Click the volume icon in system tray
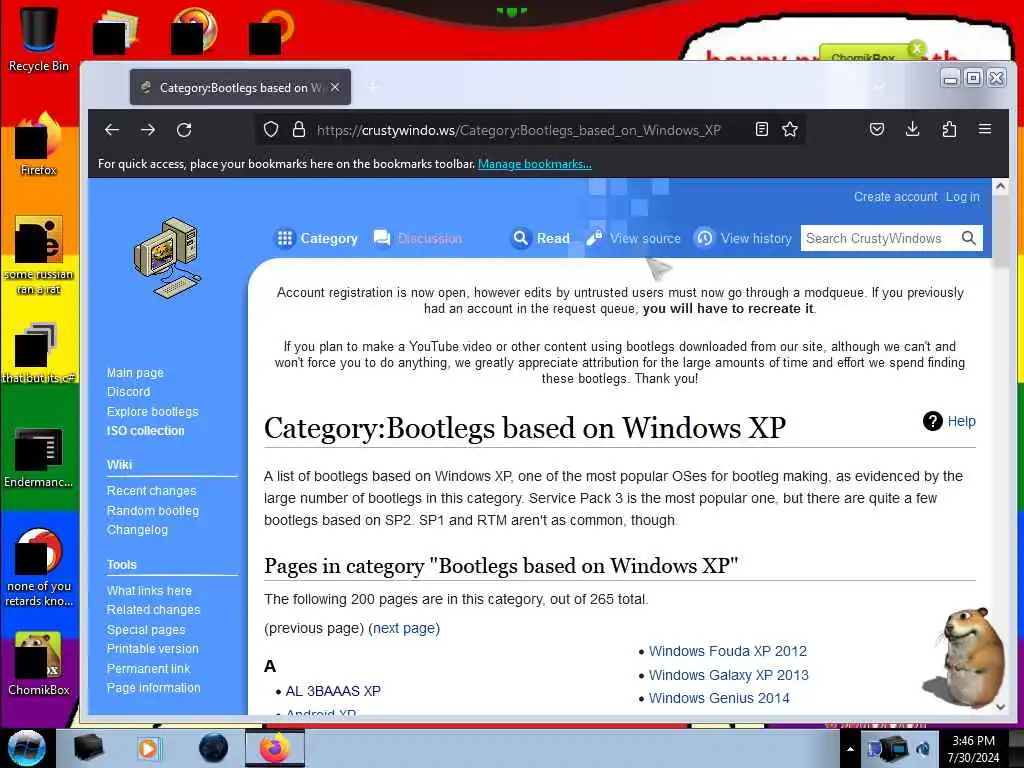The width and height of the screenshot is (1024, 768). [x=923, y=748]
